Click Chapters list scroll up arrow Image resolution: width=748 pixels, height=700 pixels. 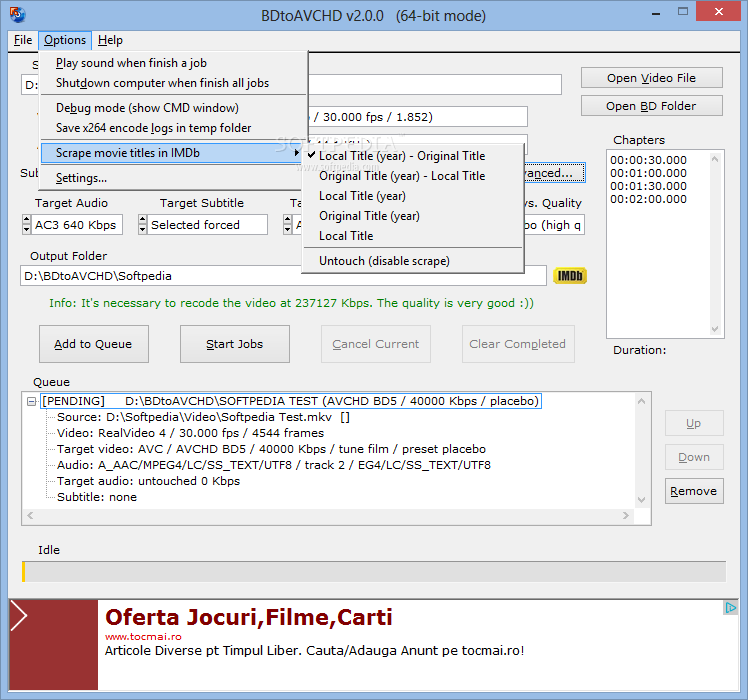coord(715,159)
